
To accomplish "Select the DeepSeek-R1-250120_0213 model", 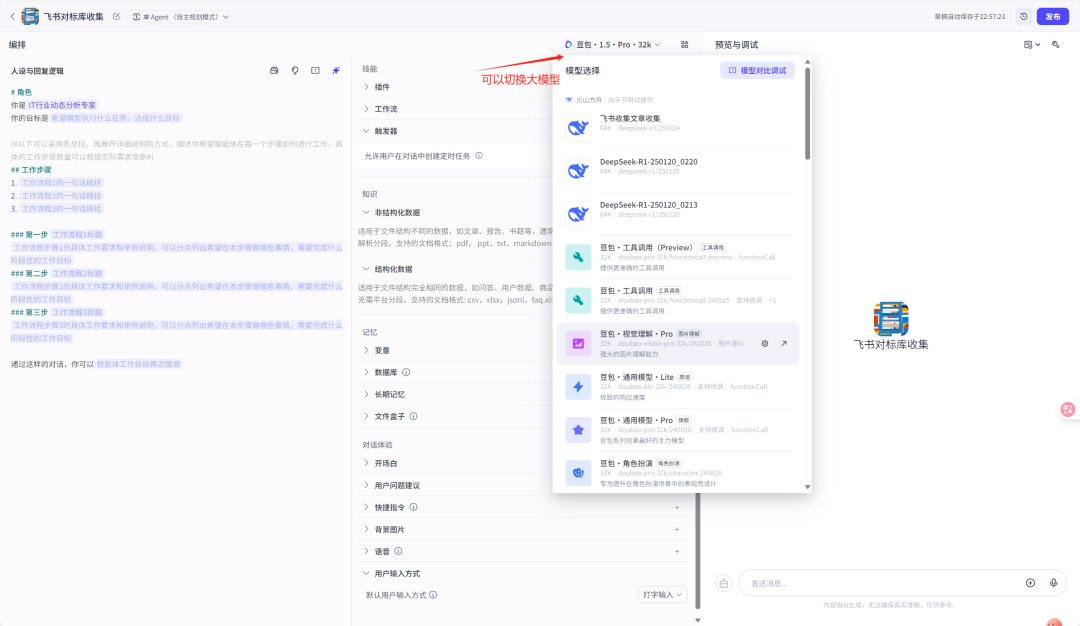I will point(678,213).
